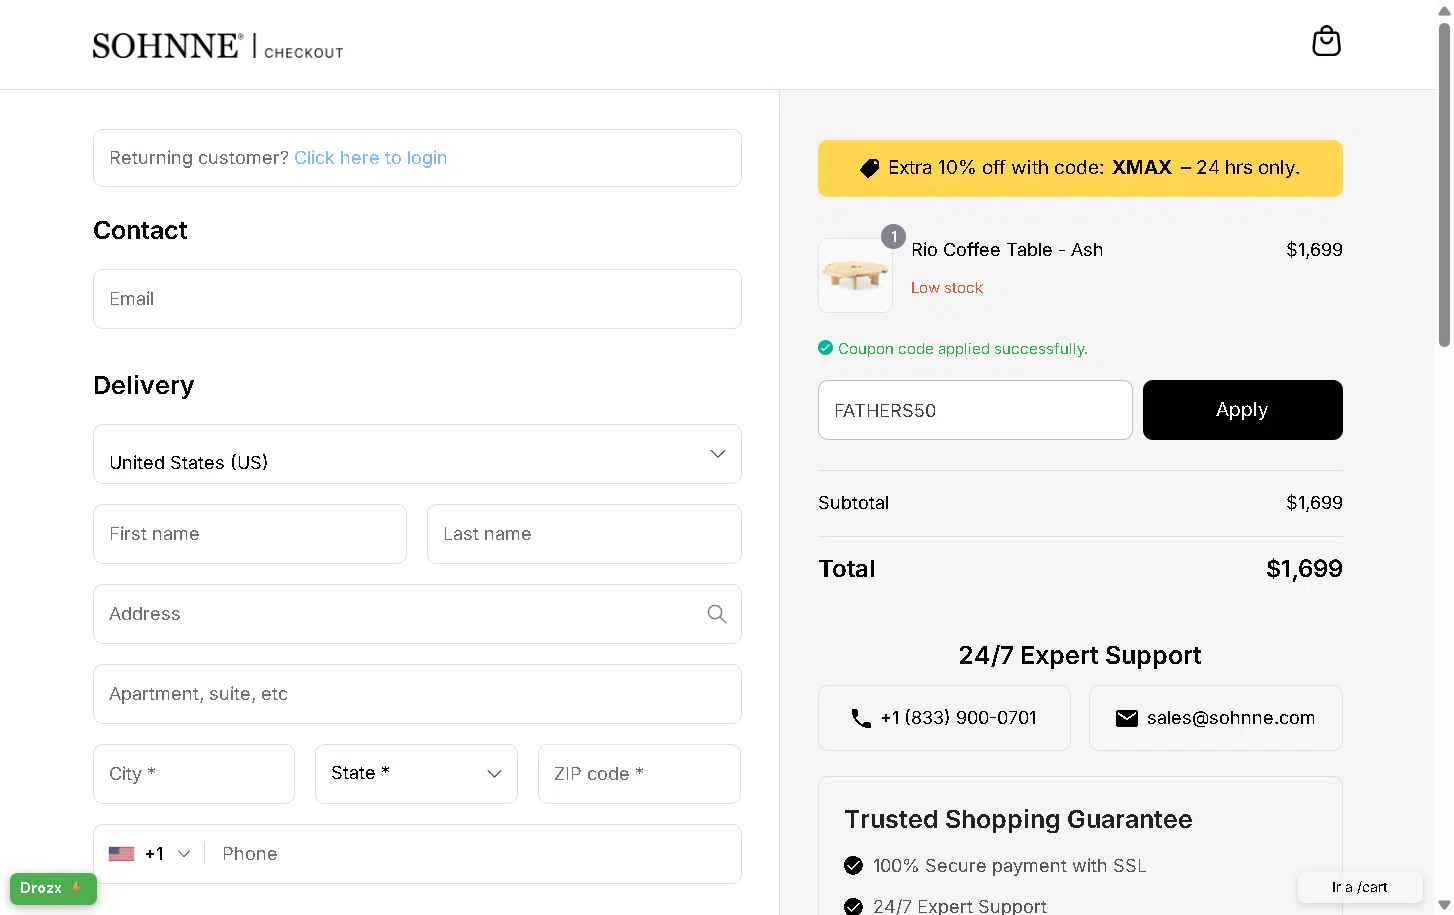Click the Low stock label
This screenshot has width=1454, height=915.
pos(947,288)
